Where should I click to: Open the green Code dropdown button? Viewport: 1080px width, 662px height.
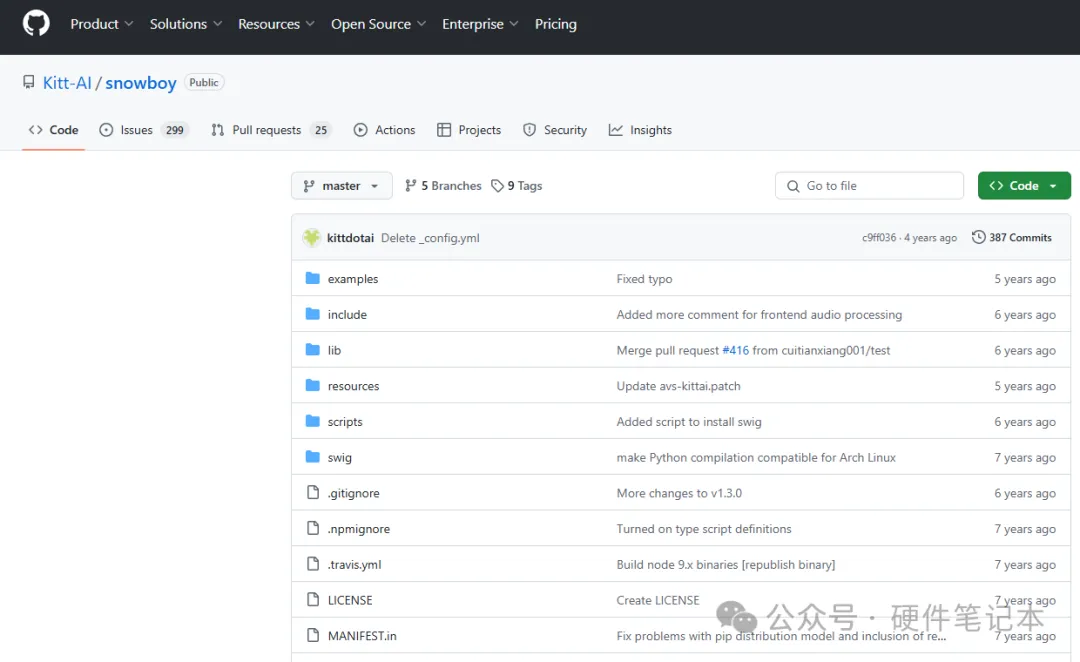click(x=1024, y=186)
